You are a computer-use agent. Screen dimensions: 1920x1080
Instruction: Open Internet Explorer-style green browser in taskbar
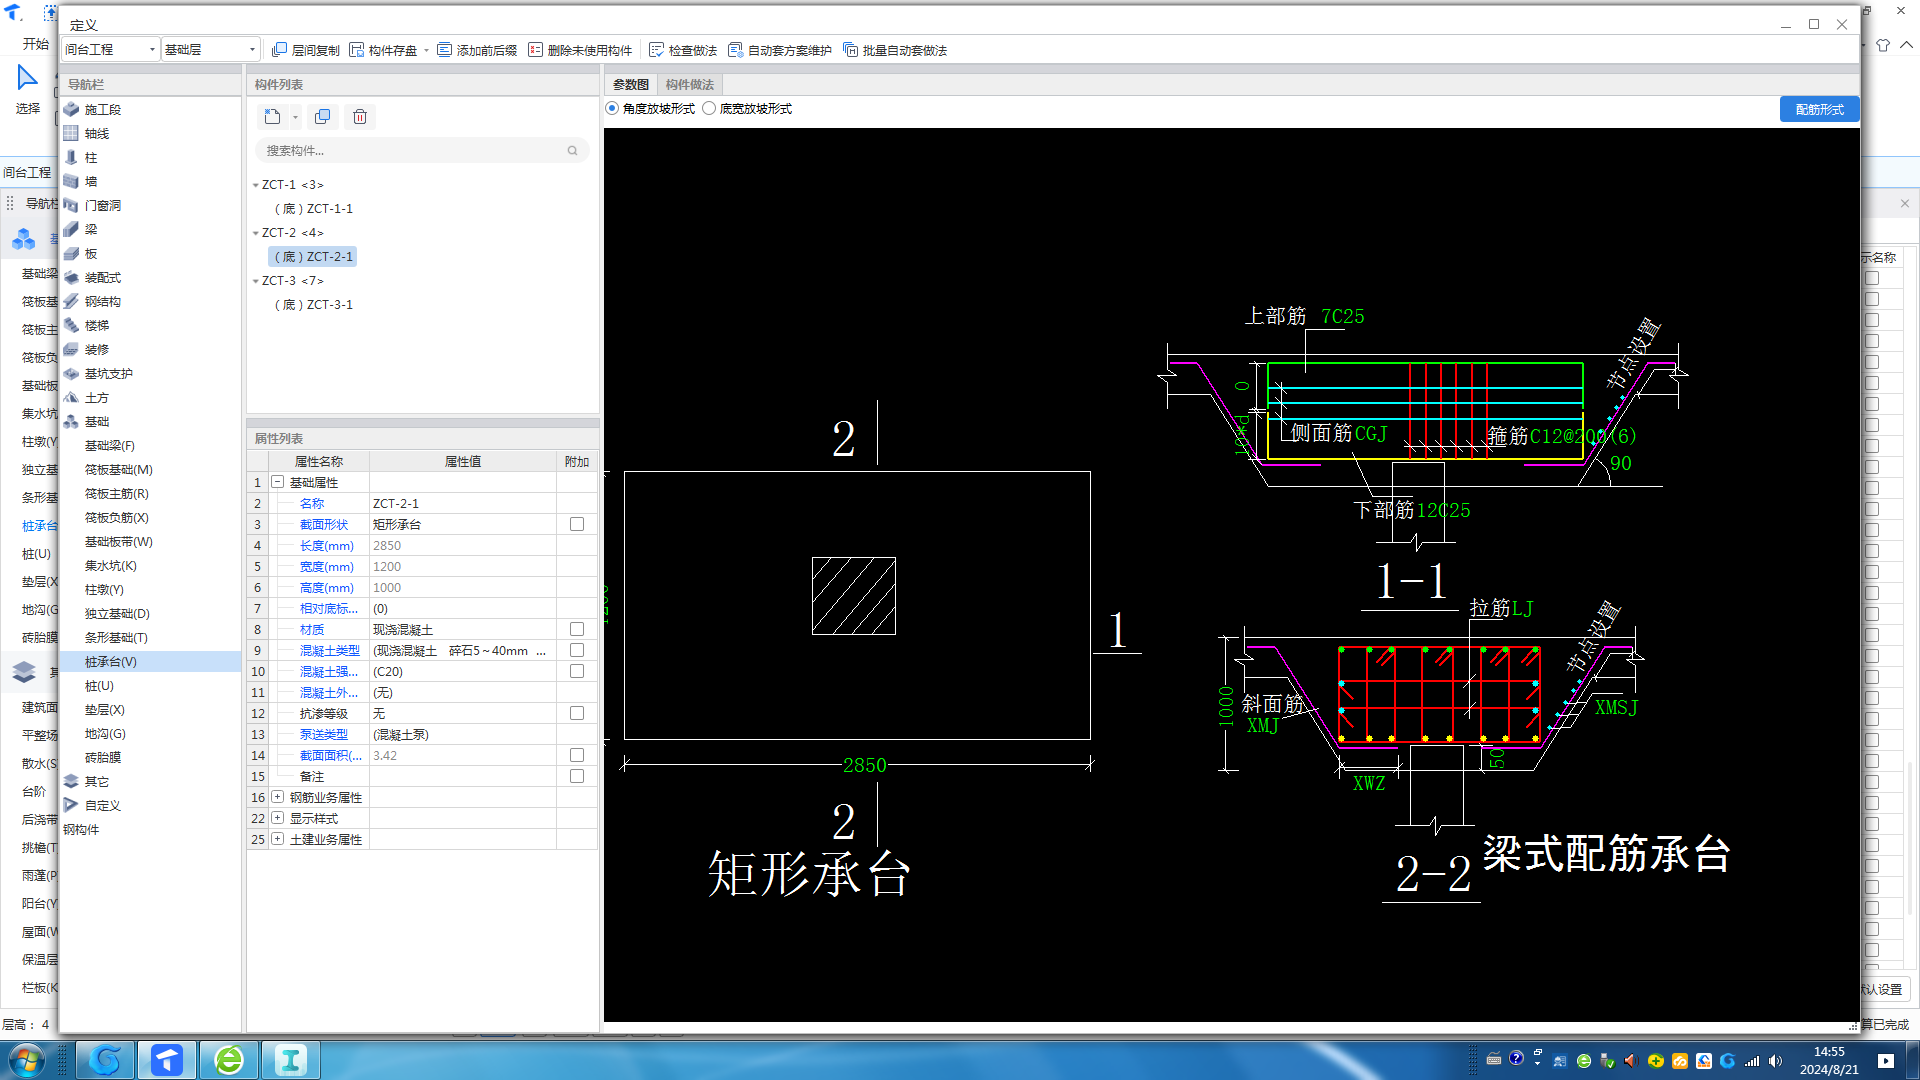[x=229, y=1060]
